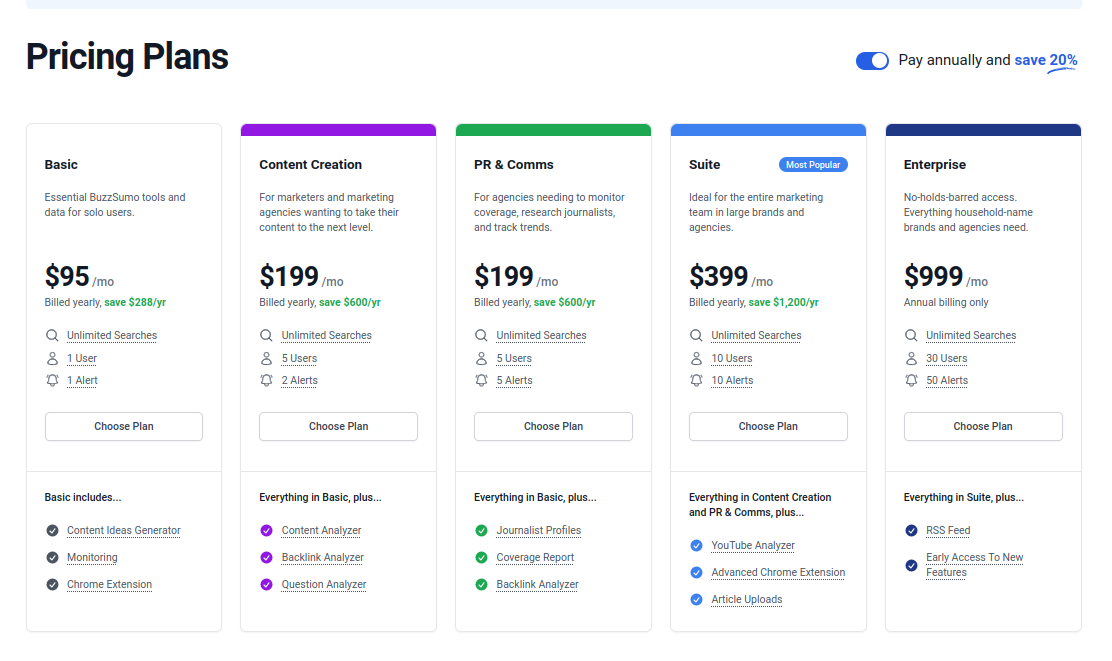Click user icon beside '1 User'

point(52,358)
